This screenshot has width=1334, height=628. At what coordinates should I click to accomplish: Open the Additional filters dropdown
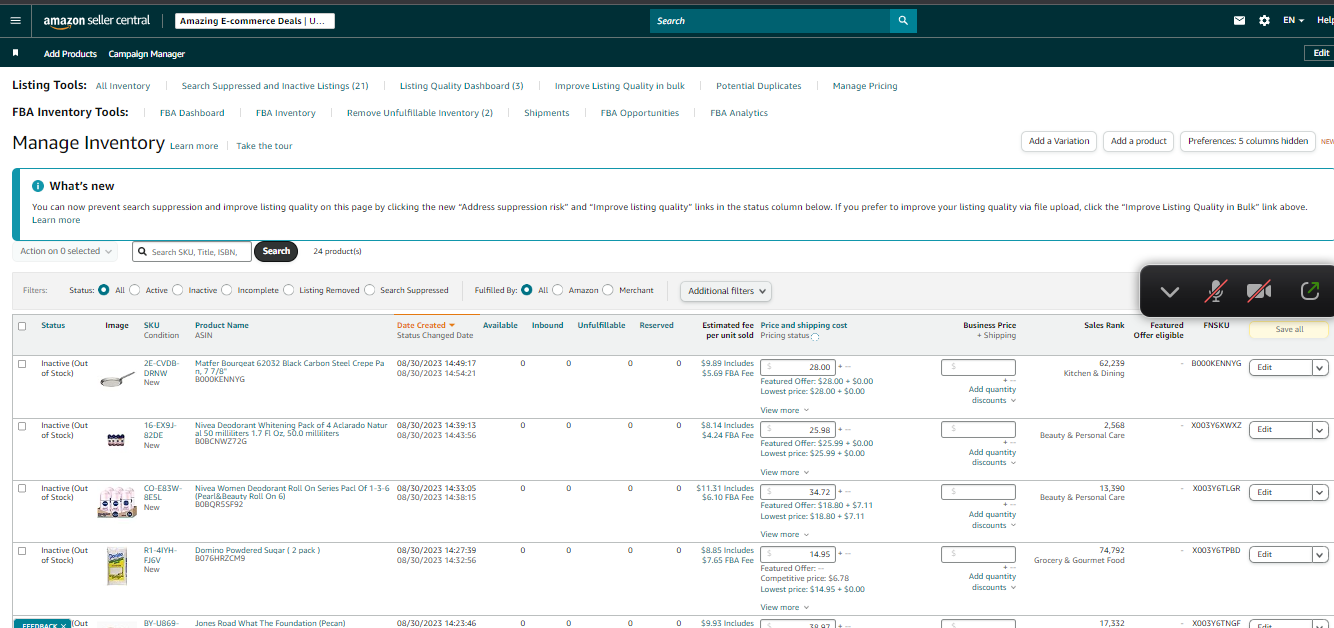click(728, 291)
